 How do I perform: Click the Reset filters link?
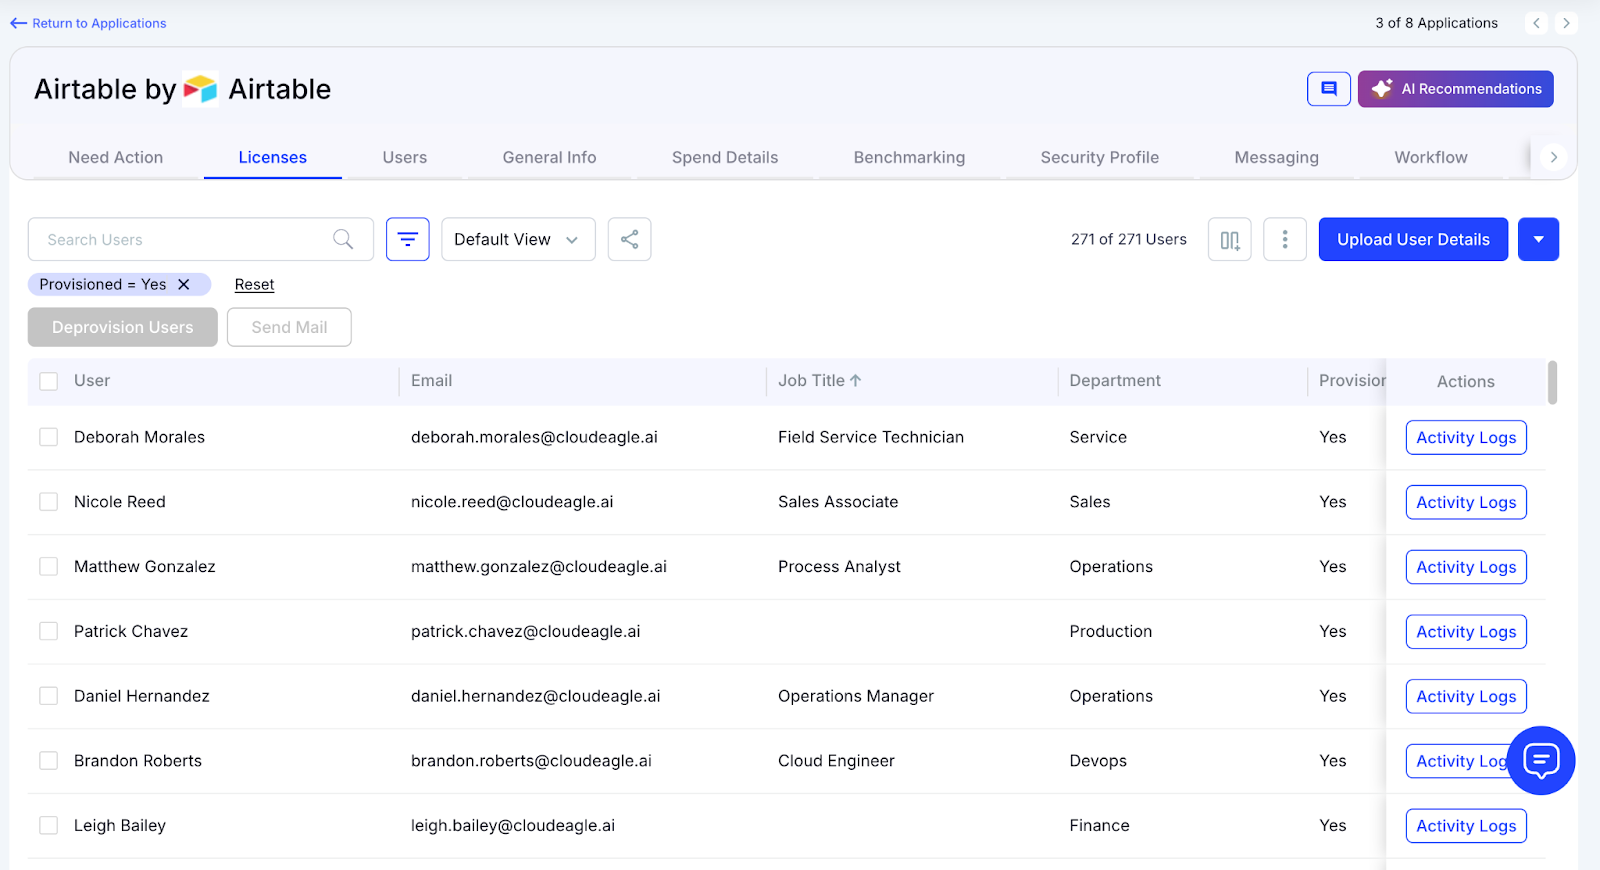[254, 285]
